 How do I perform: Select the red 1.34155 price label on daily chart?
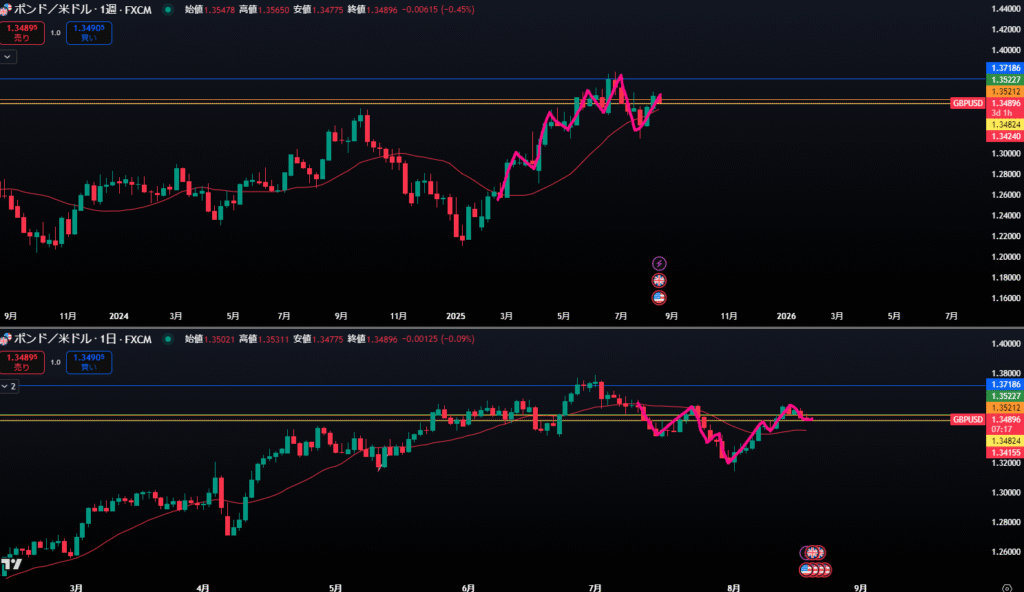(1004, 453)
